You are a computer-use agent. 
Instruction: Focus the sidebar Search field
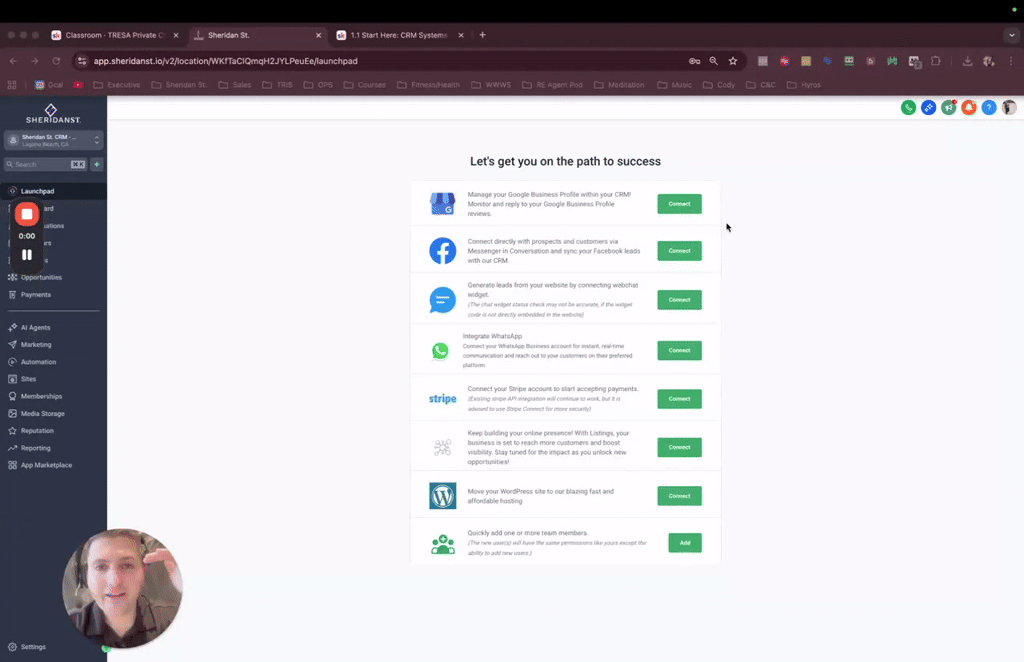[45, 165]
